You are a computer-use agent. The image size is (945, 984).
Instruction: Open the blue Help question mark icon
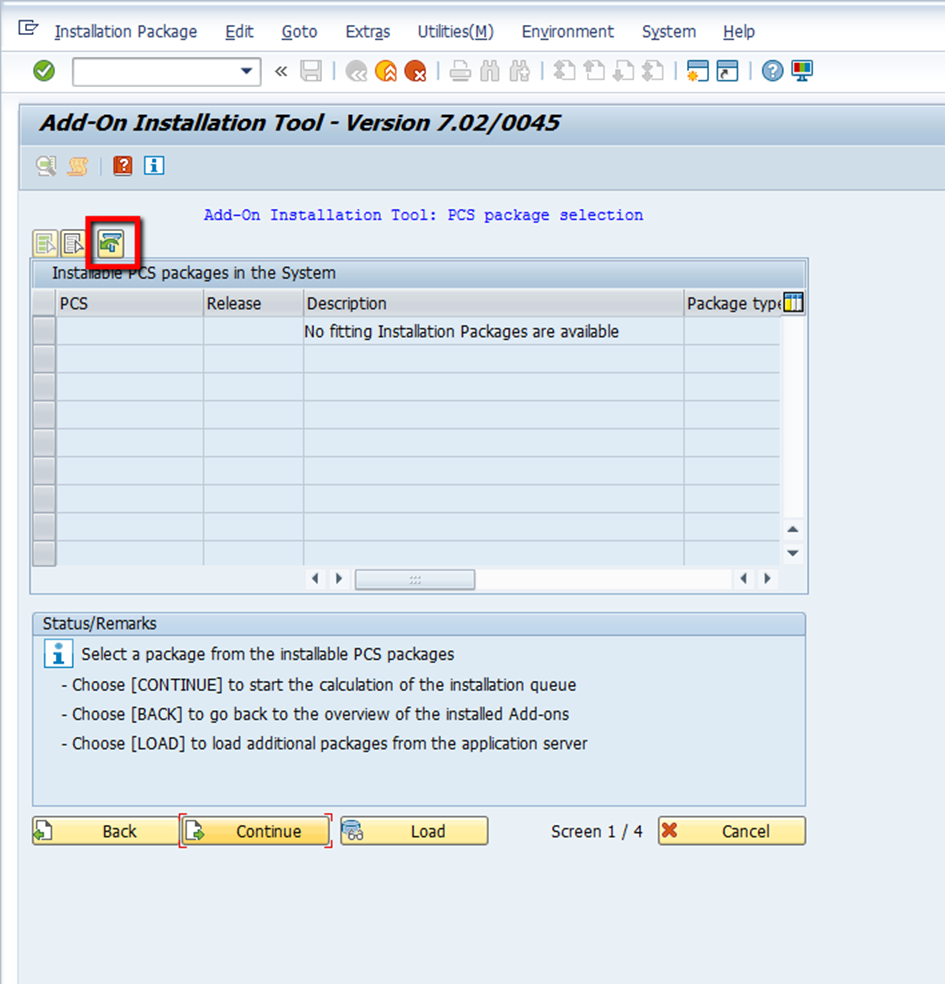coord(772,71)
